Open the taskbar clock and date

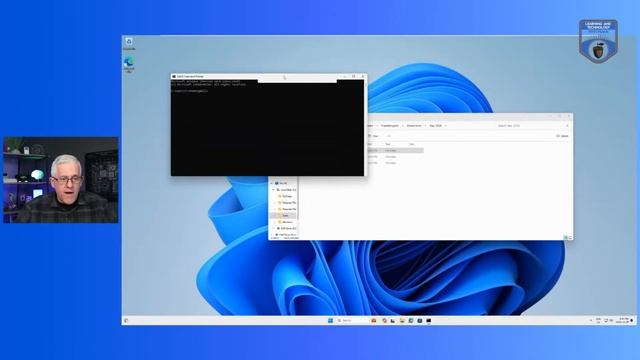point(623,320)
